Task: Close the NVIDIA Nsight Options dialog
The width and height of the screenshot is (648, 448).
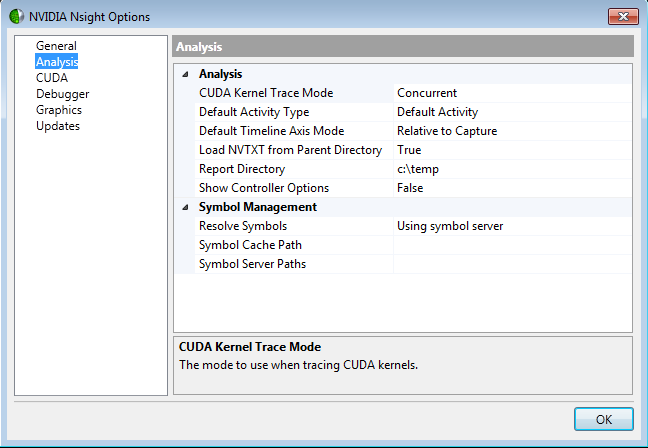Action: pos(621,16)
